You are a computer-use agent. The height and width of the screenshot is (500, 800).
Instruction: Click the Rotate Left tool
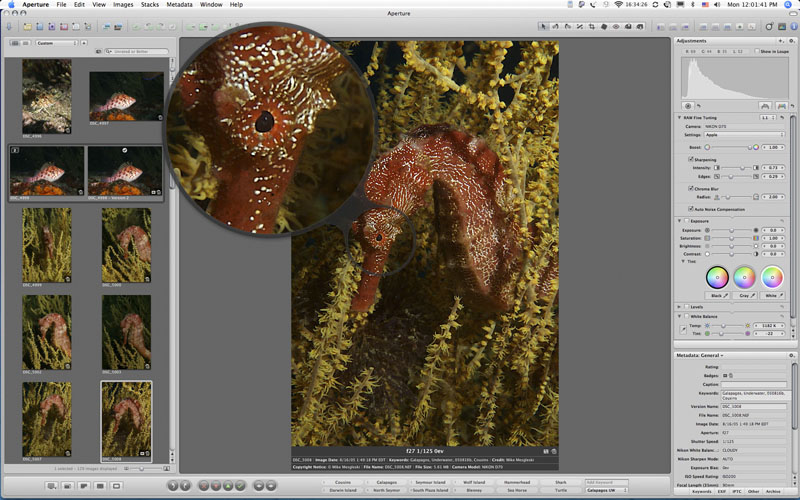click(556, 26)
